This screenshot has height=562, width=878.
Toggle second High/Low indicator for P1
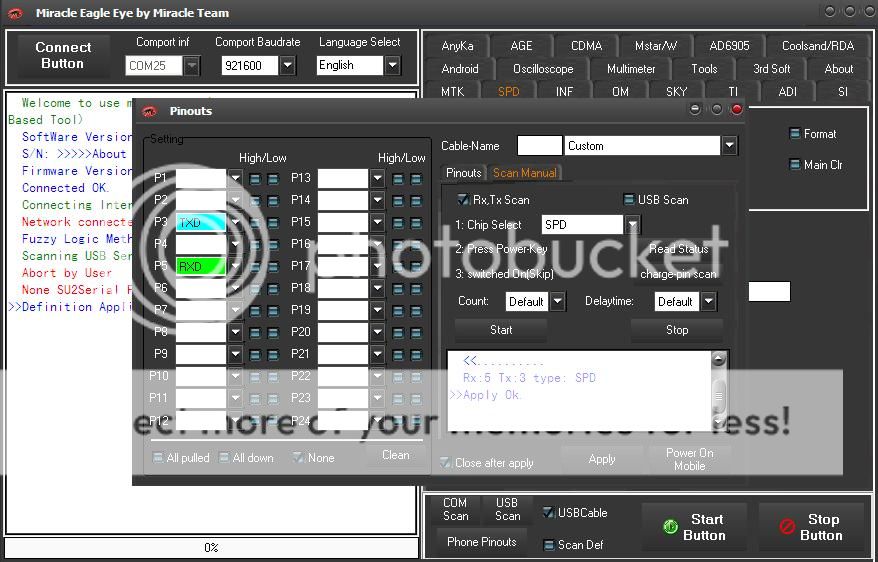[x=273, y=179]
